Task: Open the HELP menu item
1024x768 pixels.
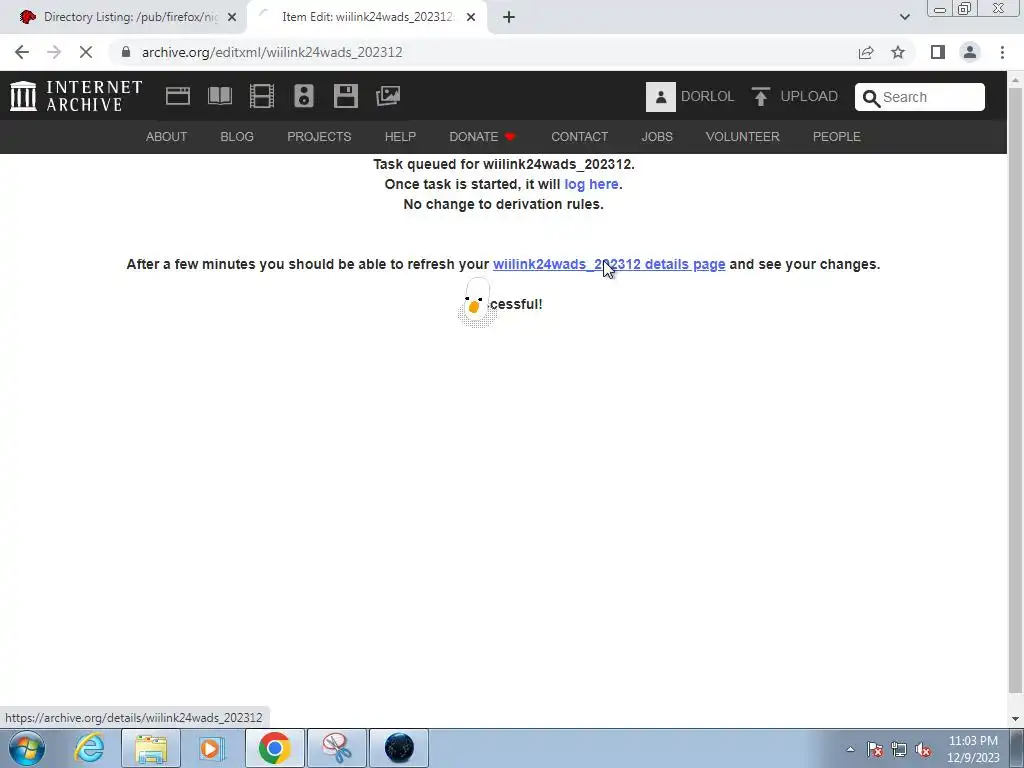Action: click(400, 136)
